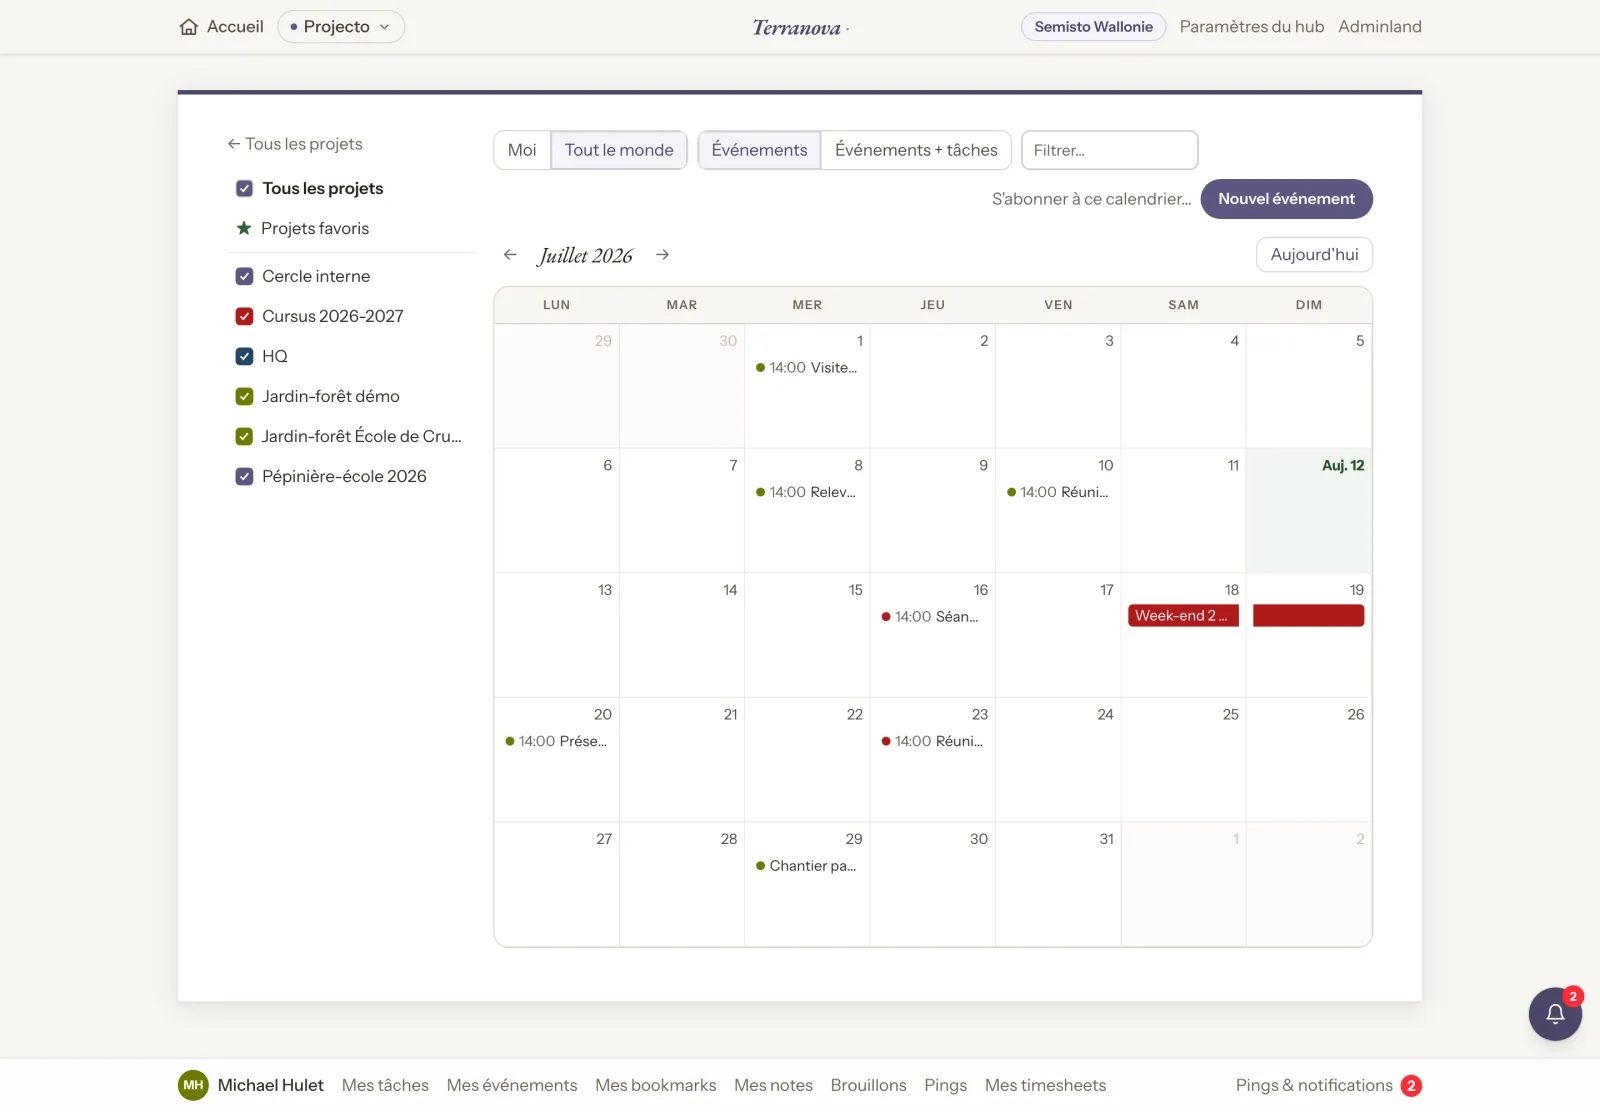This screenshot has width=1600, height=1112.
Task: Open notification bell floating button
Action: [x=1555, y=1014]
